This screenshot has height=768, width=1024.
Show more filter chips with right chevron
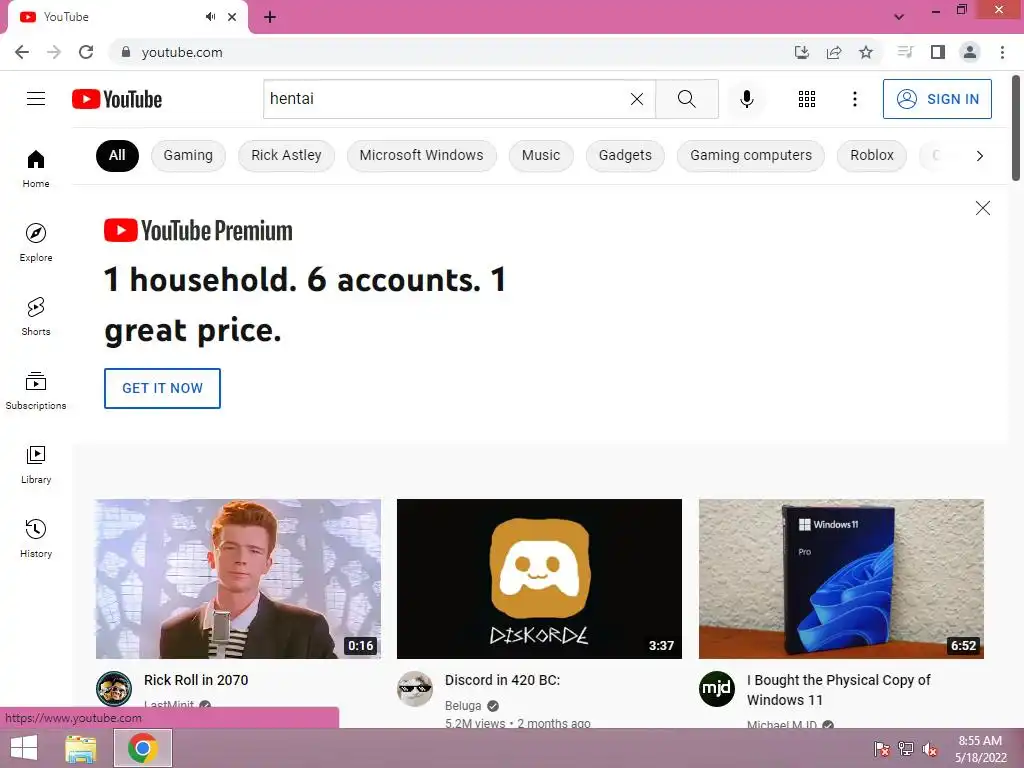[980, 155]
